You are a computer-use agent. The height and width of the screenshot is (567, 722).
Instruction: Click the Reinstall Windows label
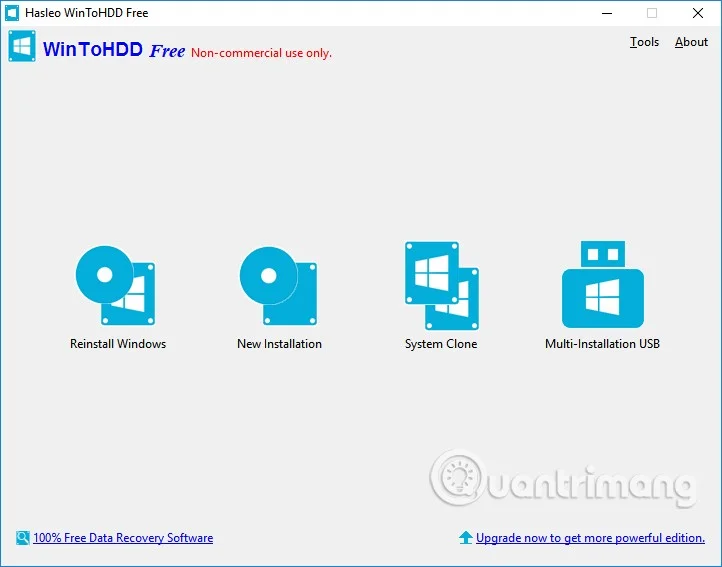tap(118, 344)
